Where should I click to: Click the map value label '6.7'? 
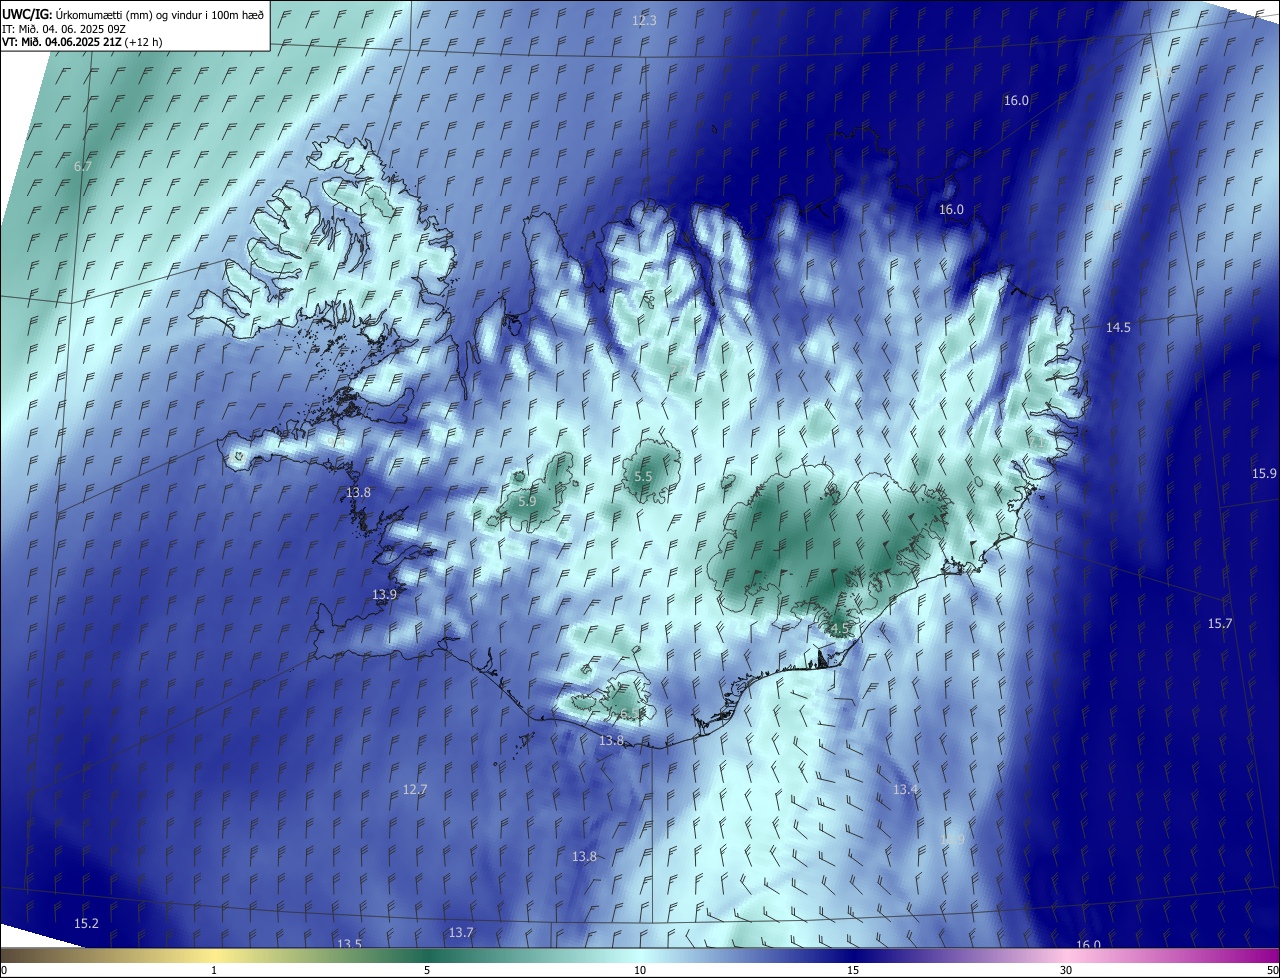click(83, 166)
